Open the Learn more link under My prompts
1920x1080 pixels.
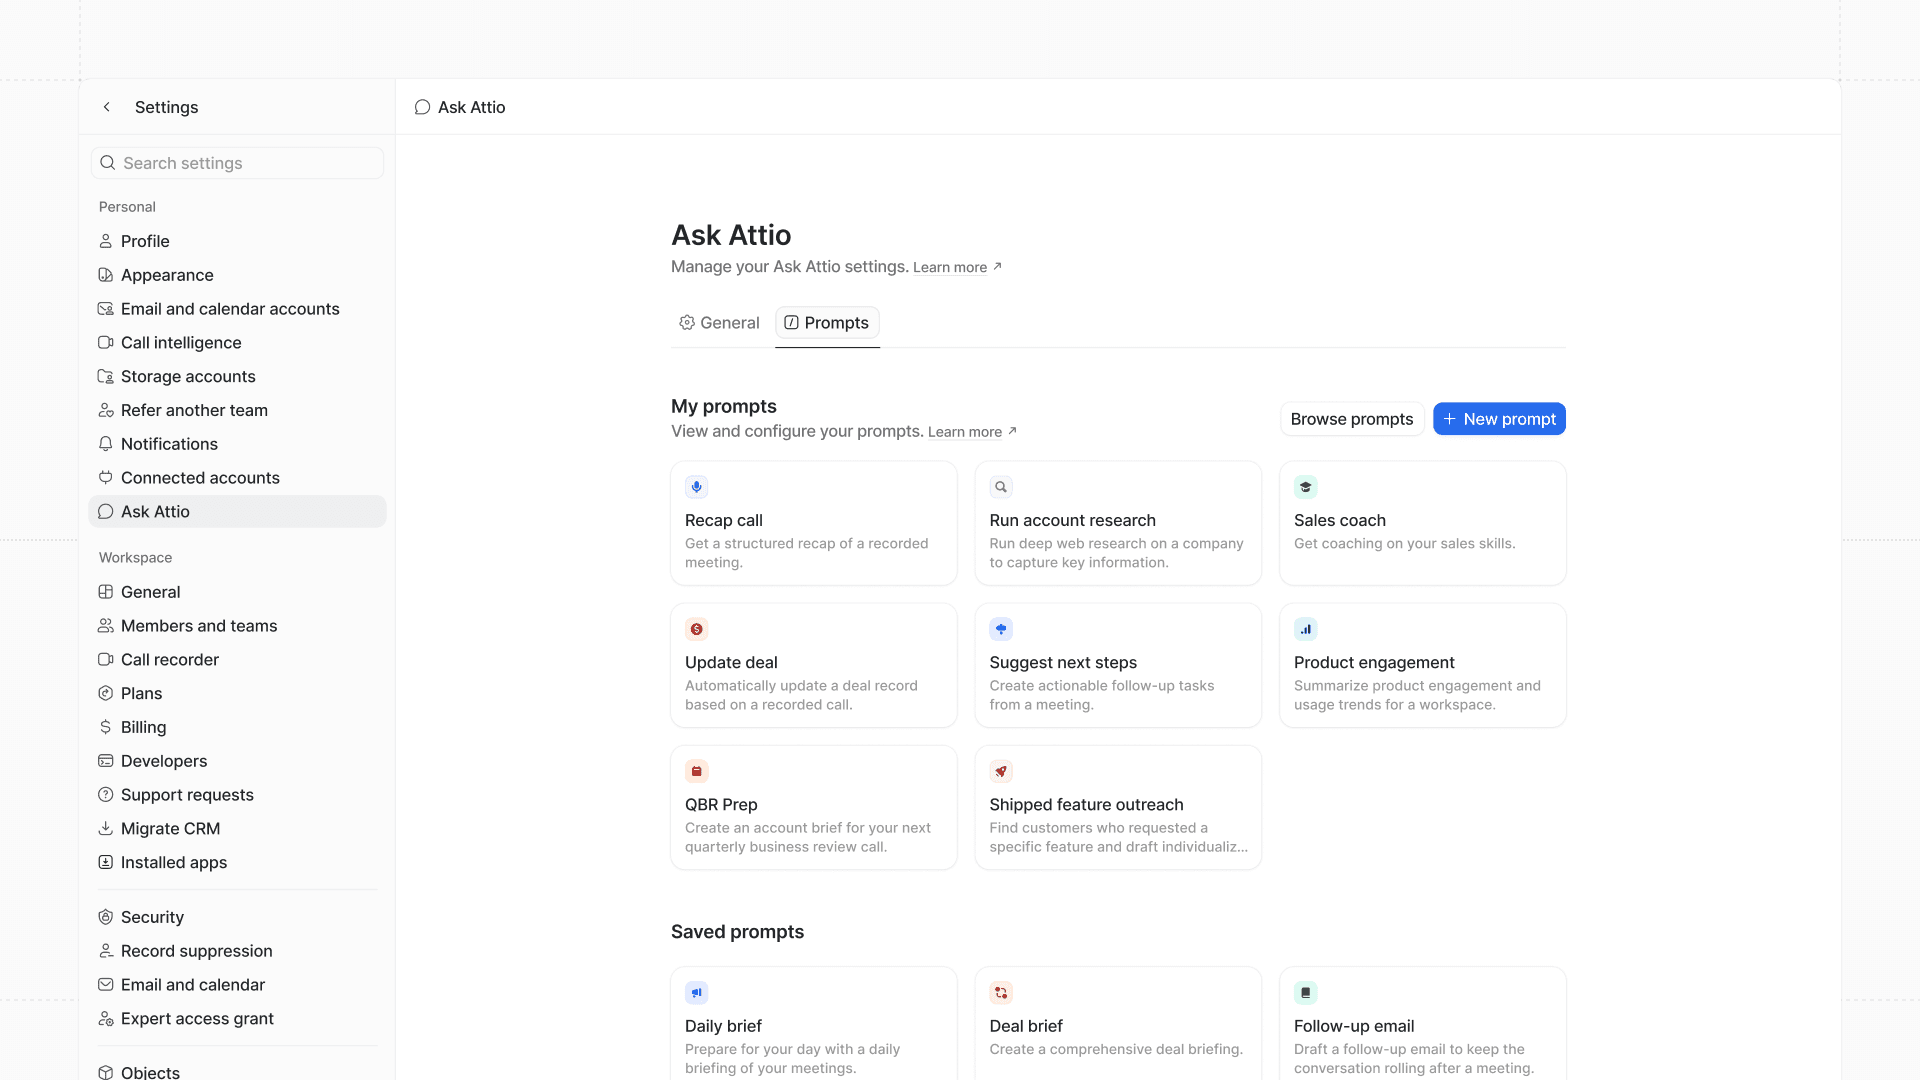[966, 431]
